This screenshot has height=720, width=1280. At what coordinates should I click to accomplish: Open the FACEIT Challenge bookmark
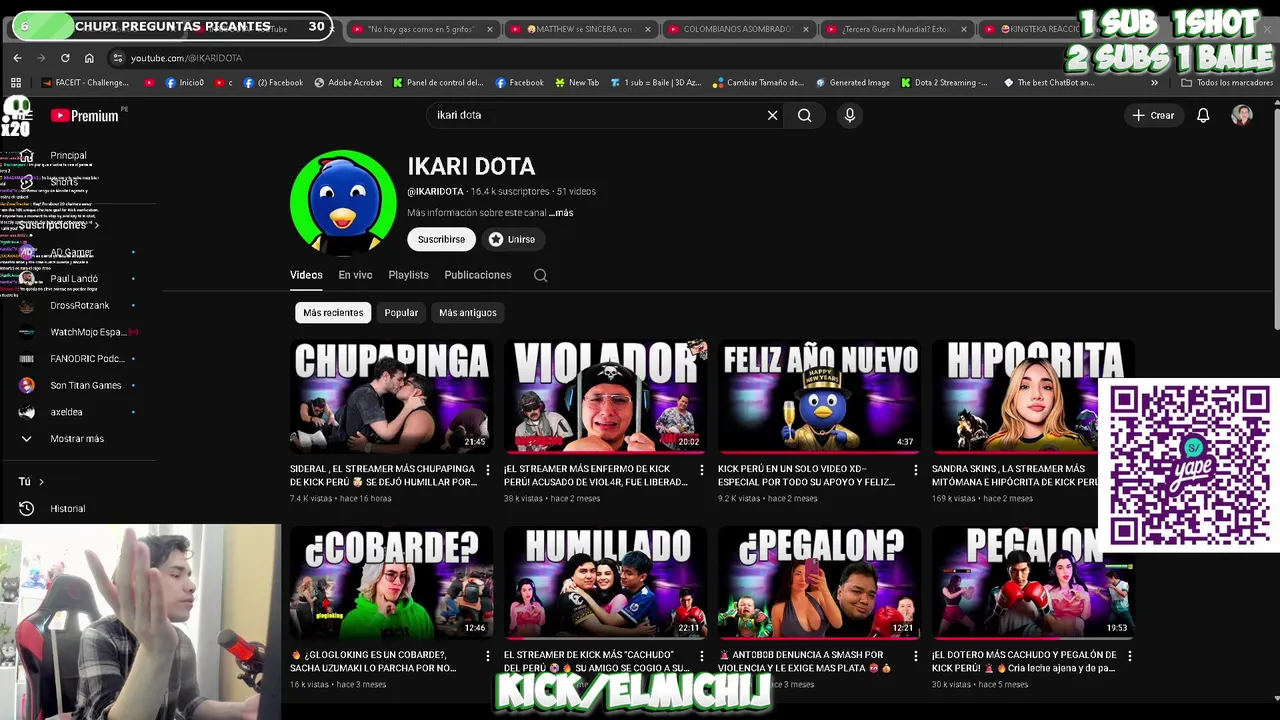pyautogui.click(x=83, y=83)
